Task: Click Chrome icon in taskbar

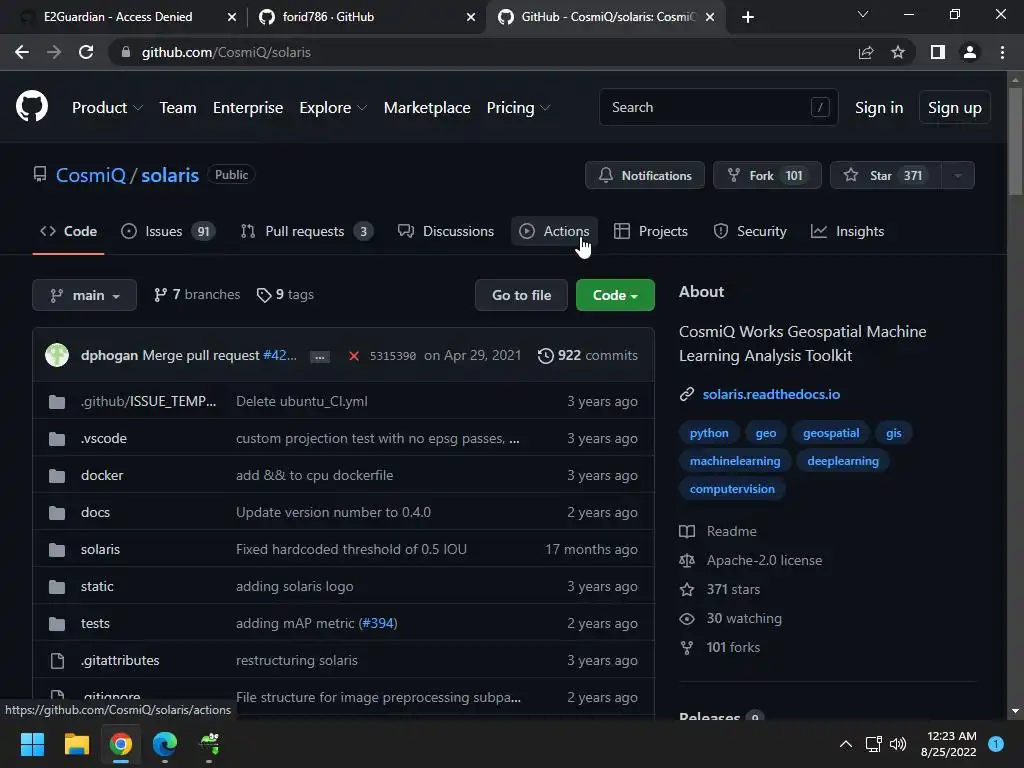Action: (x=121, y=744)
